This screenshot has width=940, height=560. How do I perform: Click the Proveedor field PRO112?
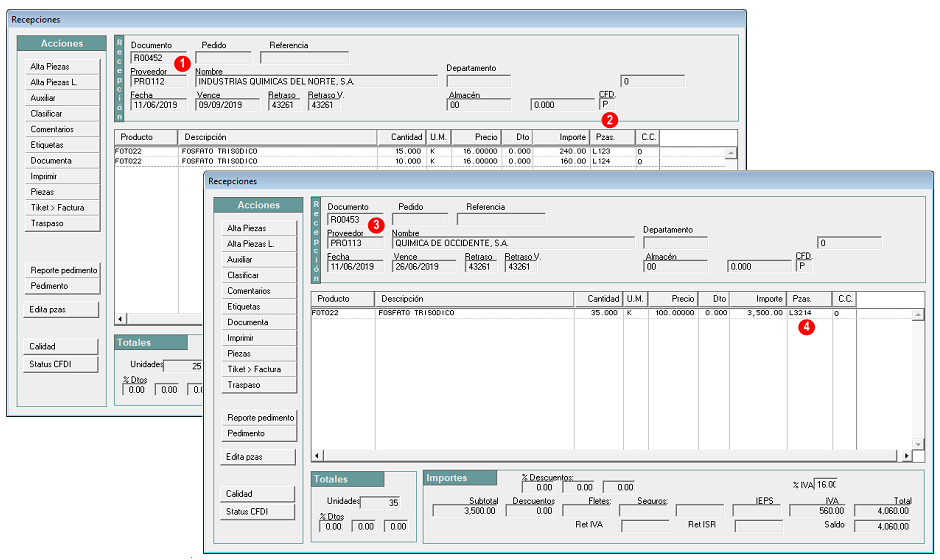[x=158, y=82]
